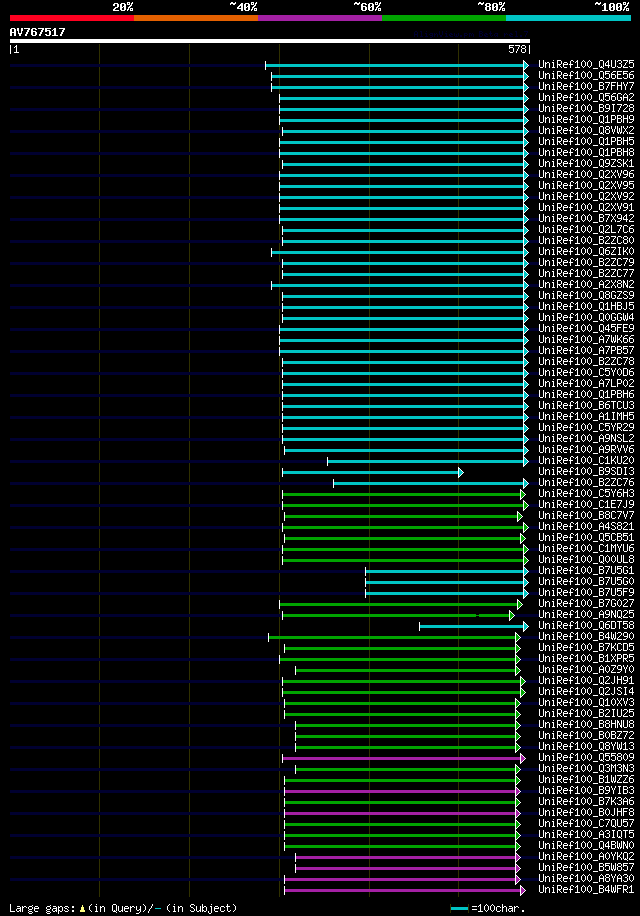
Task: Click the purple alignment bar for UniRef100_Q55809
Action: pos(404,758)
